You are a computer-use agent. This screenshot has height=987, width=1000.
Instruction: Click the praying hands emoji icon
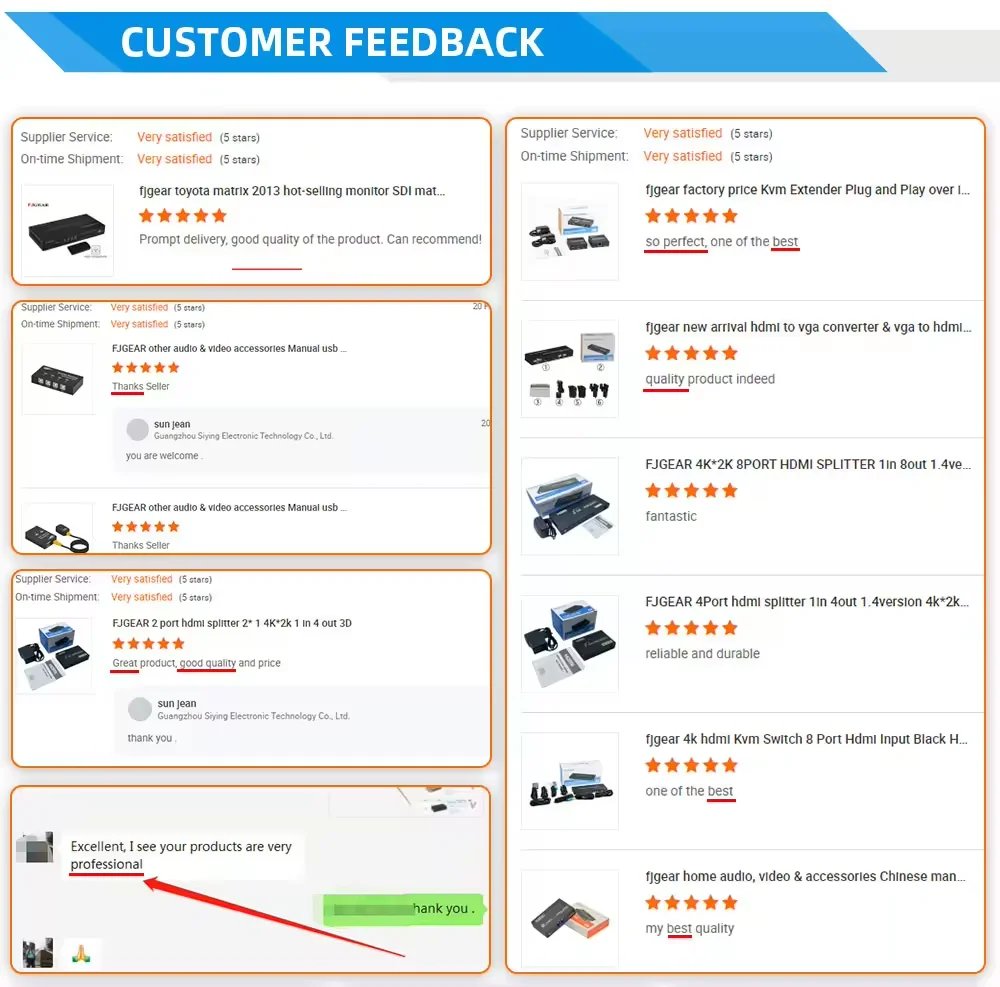coord(81,954)
